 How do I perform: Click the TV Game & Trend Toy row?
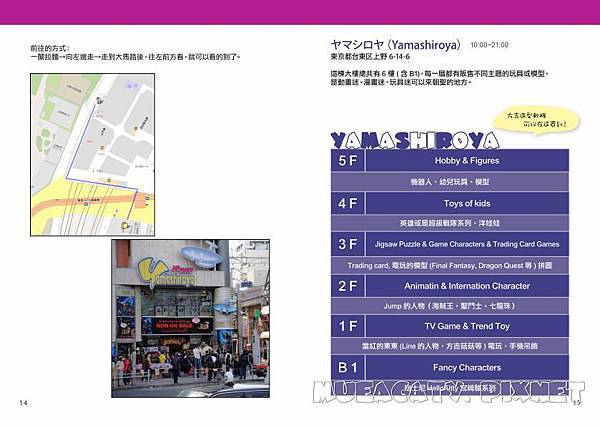pyautogui.click(x=467, y=326)
